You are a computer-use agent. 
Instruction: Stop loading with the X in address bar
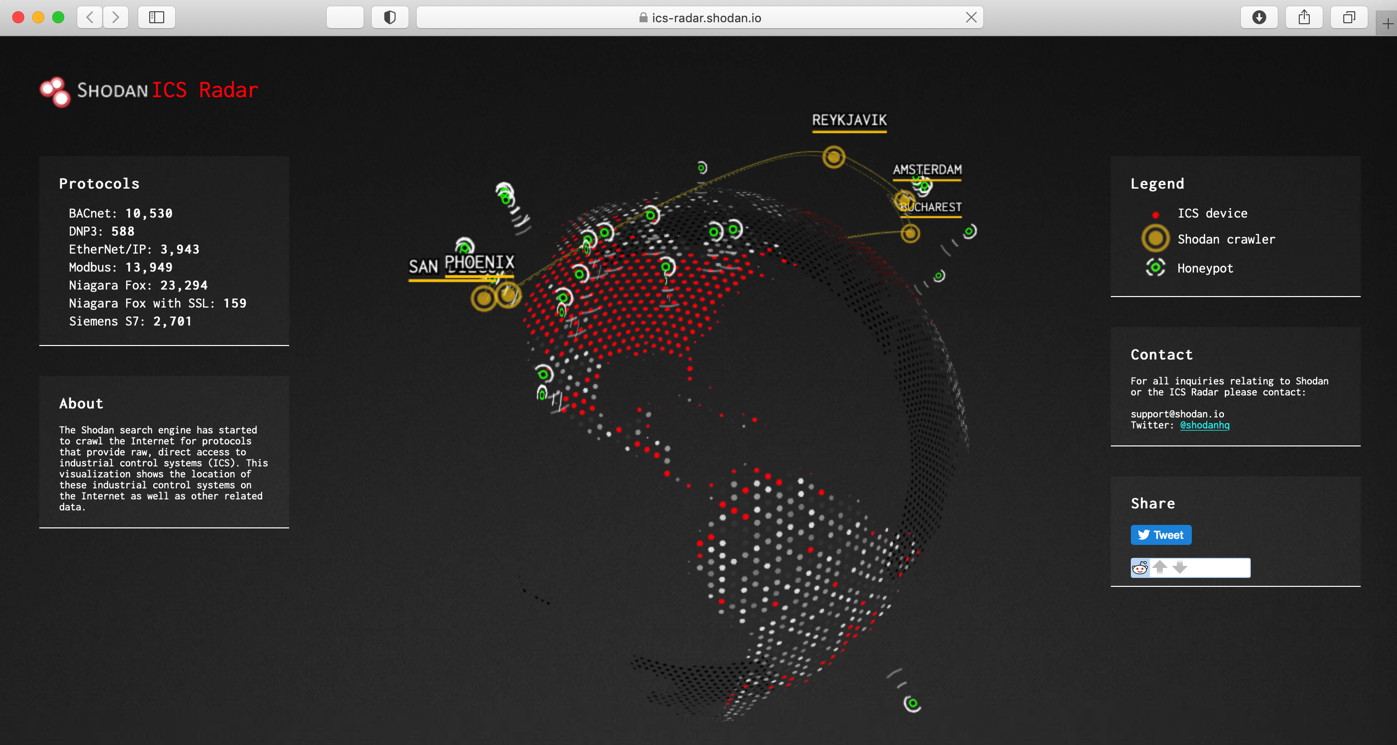[971, 17]
